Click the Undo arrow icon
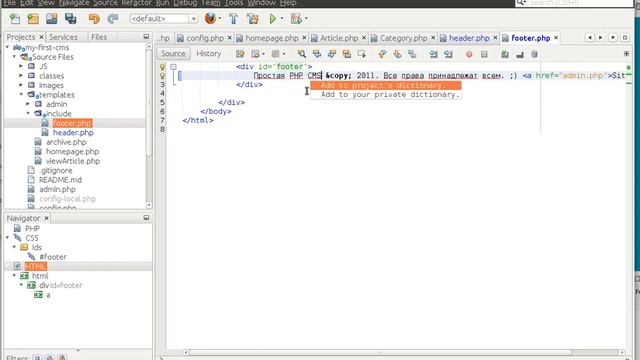This screenshot has height=360, width=640. [94, 18]
